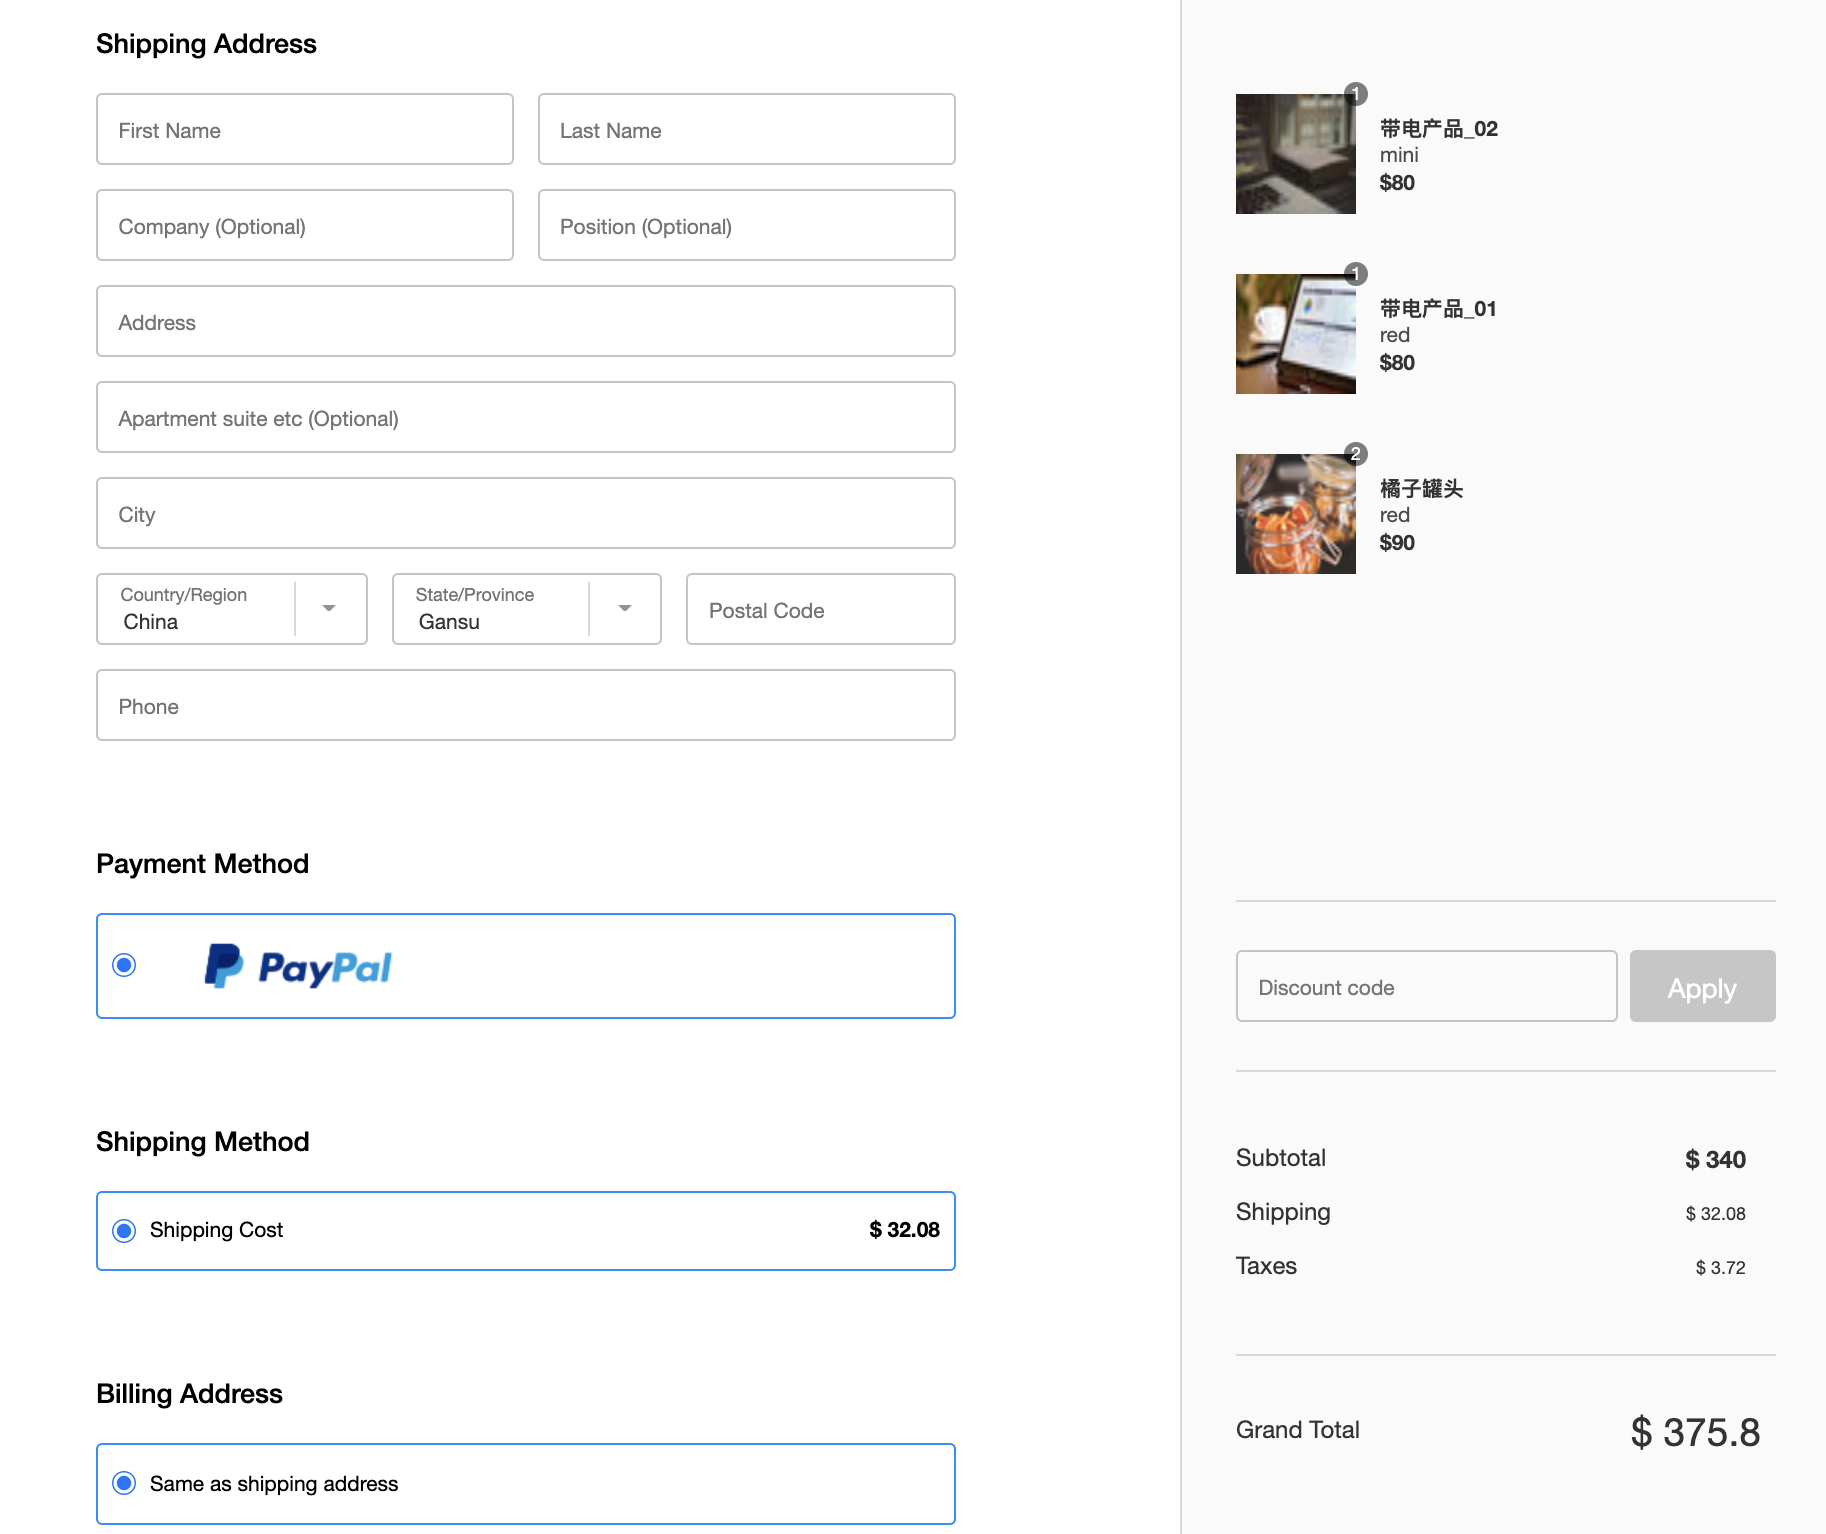Image resolution: width=1826 pixels, height=1534 pixels.
Task: Click into the First Name field
Action: coord(305,130)
